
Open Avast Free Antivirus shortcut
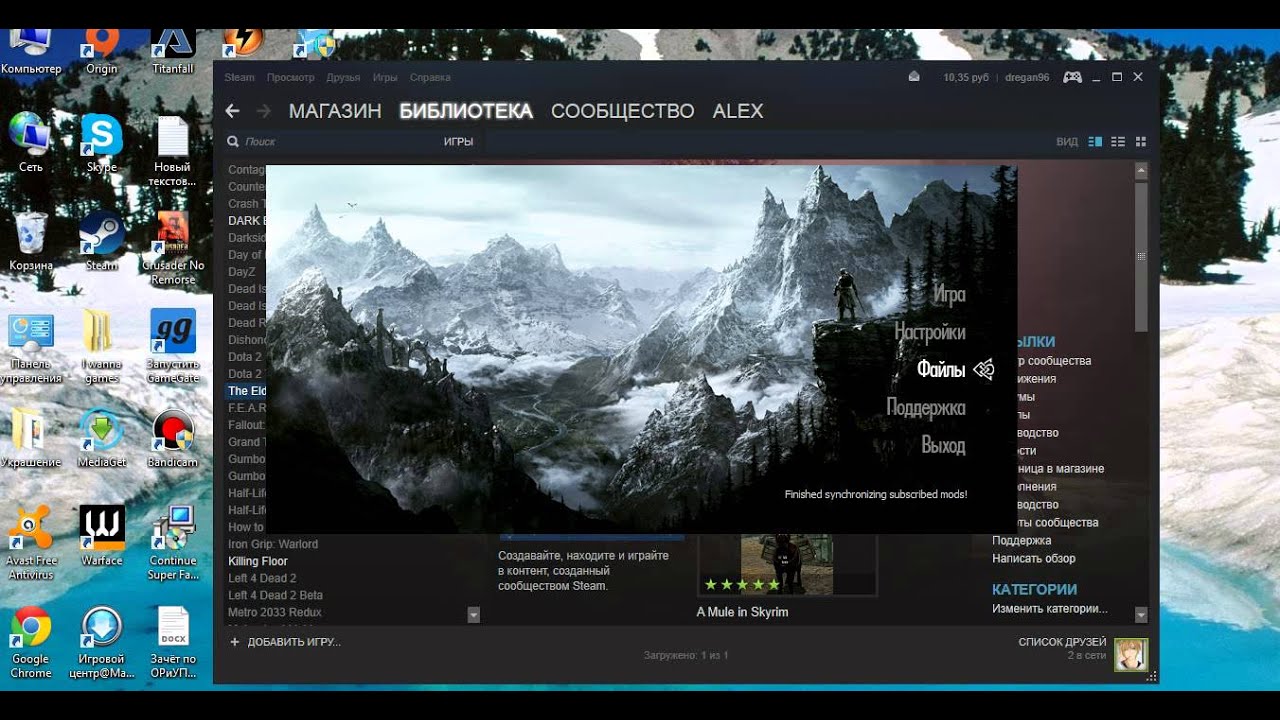[x=31, y=542]
